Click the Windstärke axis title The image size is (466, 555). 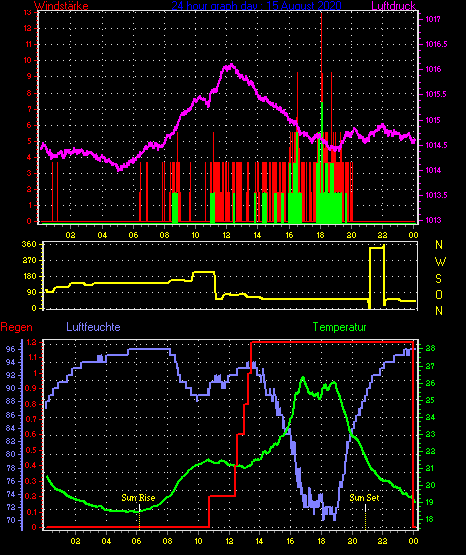click(x=61, y=6)
